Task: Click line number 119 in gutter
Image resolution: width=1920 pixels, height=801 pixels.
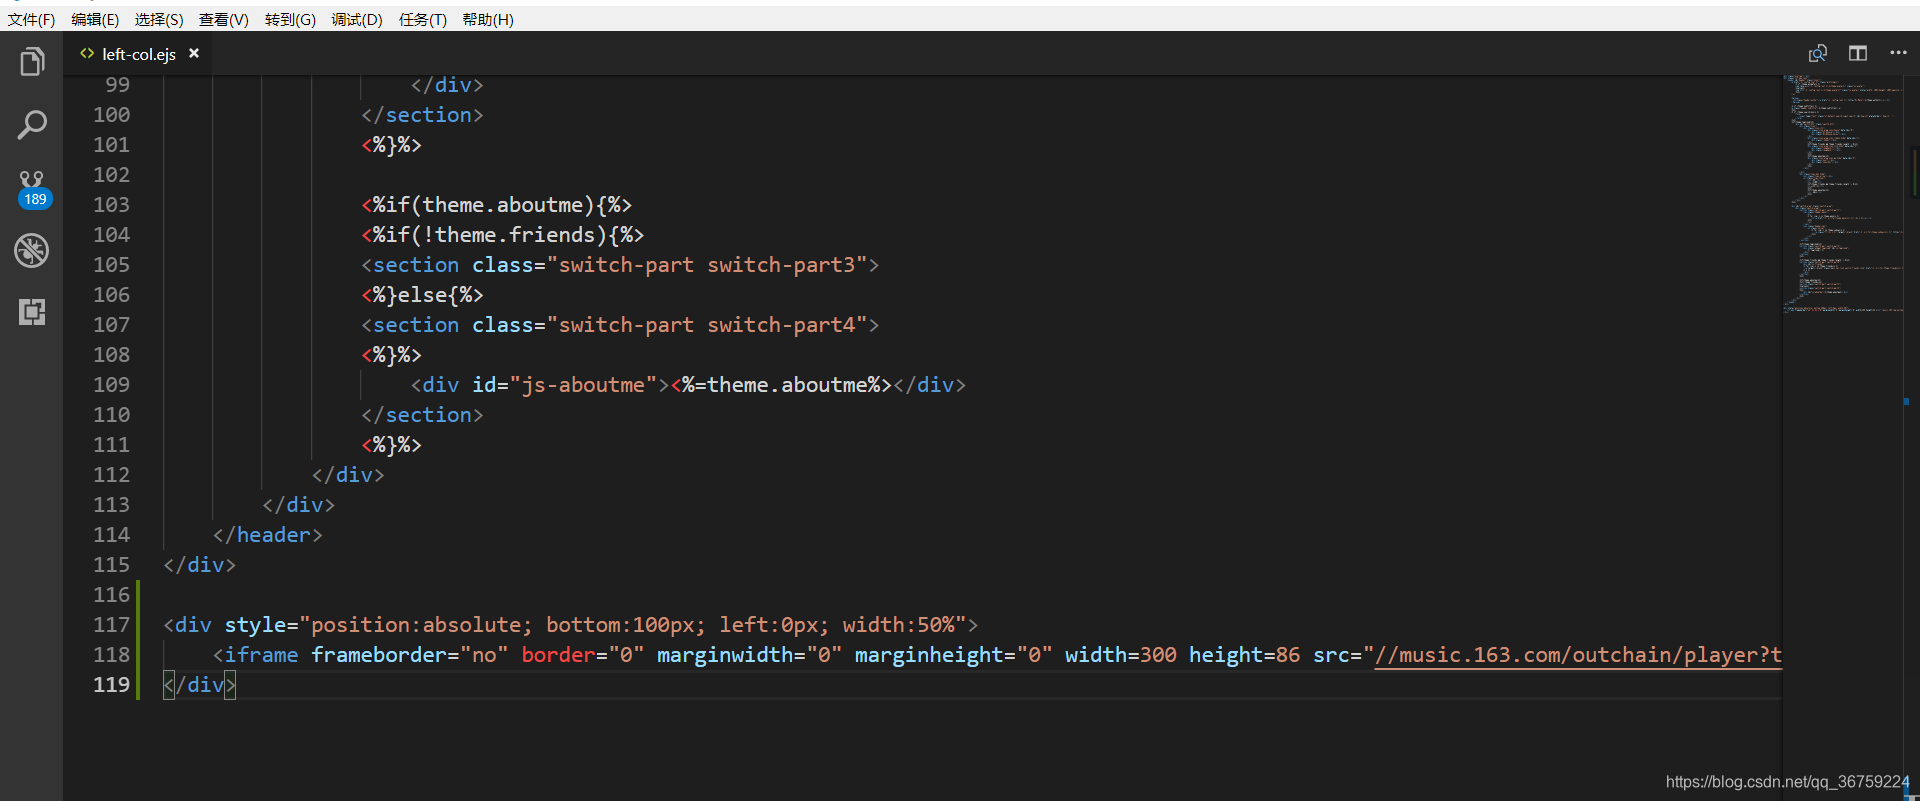Action: coord(112,685)
